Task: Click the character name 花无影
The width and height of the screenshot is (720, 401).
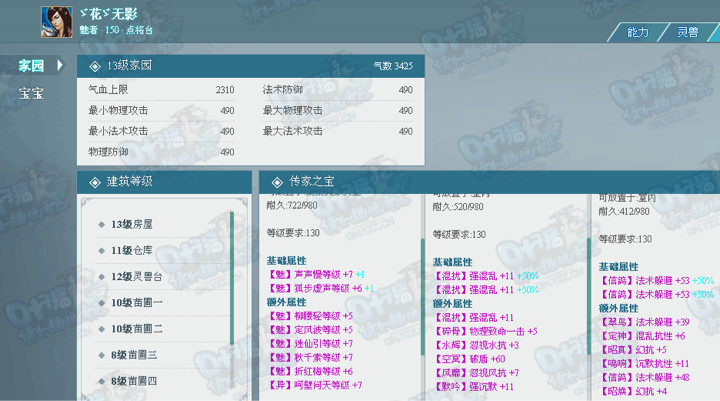Action: [x=110, y=14]
